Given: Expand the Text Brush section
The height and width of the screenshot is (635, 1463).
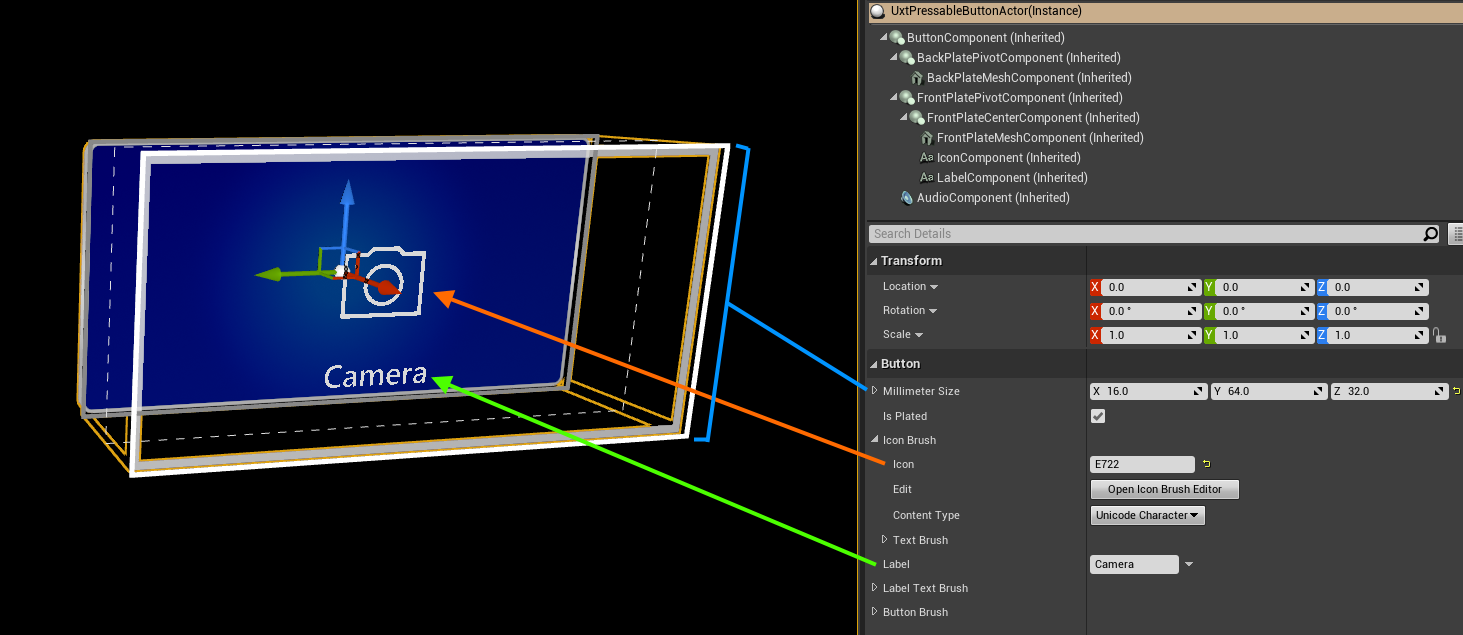Looking at the screenshot, I should click(x=882, y=540).
